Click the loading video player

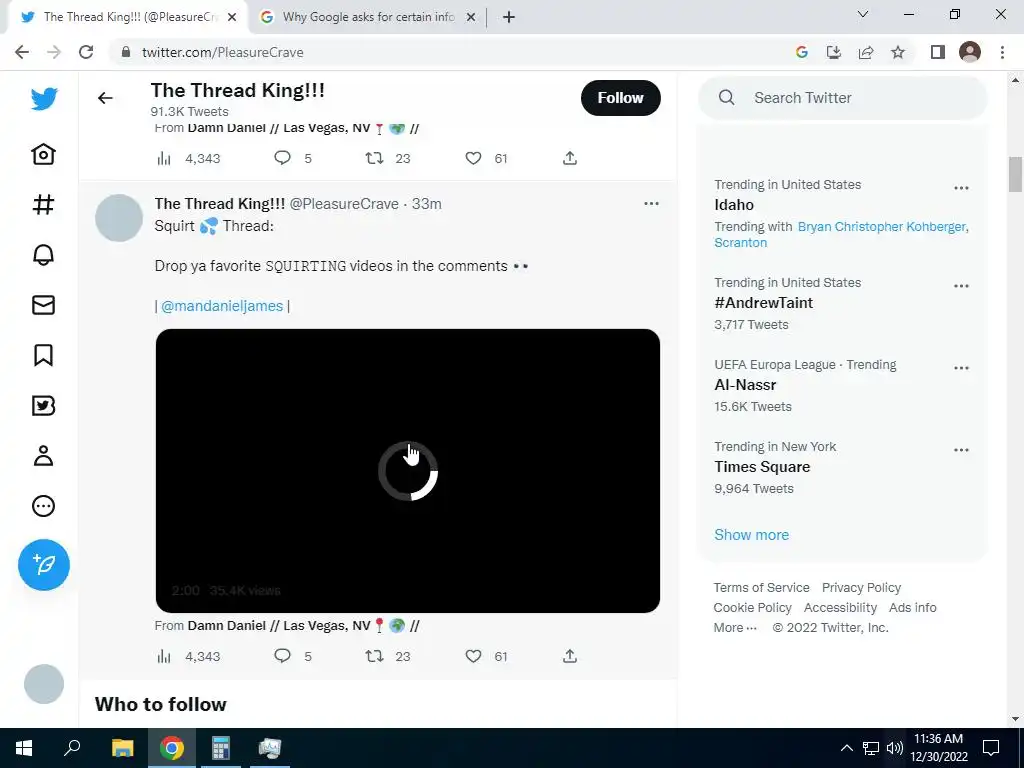(x=408, y=471)
